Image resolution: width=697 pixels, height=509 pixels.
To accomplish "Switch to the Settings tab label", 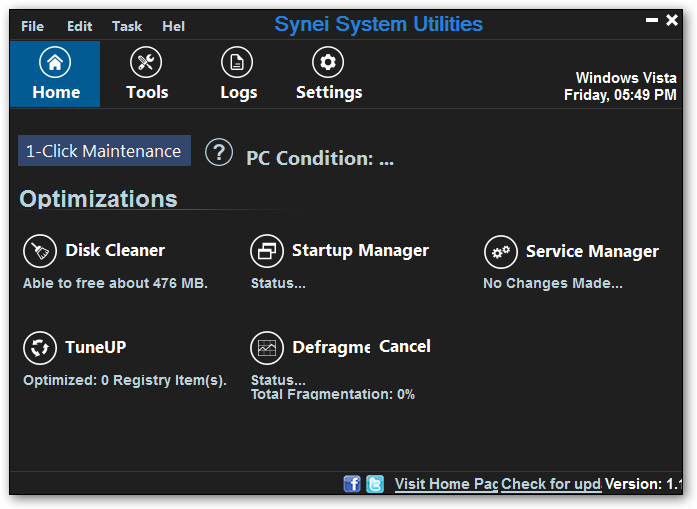I will click(329, 93).
